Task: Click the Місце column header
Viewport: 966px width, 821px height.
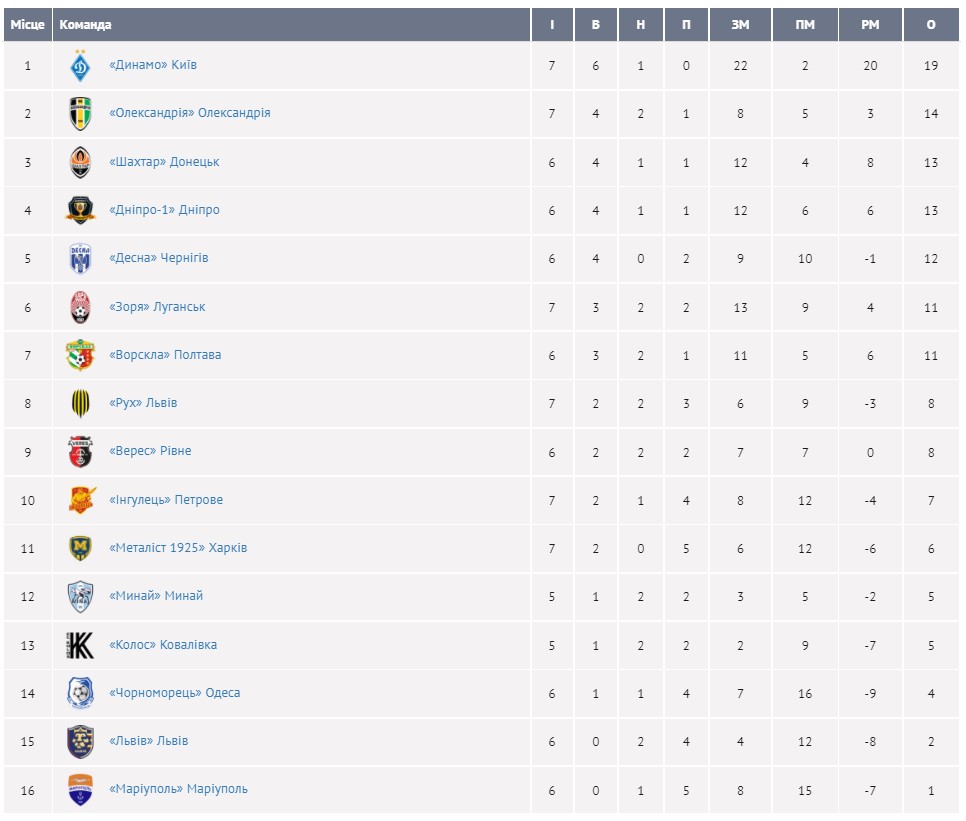Action: pyautogui.click(x=28, y=25)
